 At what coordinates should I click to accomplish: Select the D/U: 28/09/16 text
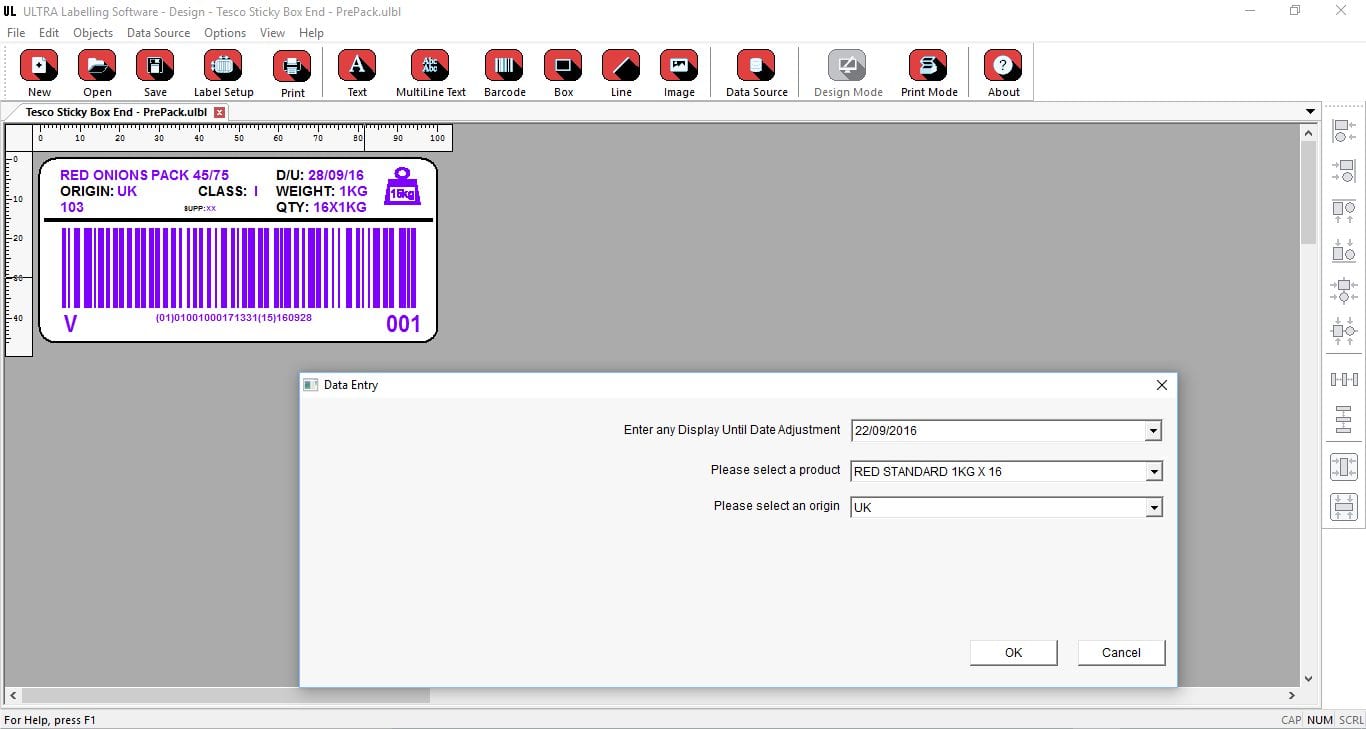point(320,175)
